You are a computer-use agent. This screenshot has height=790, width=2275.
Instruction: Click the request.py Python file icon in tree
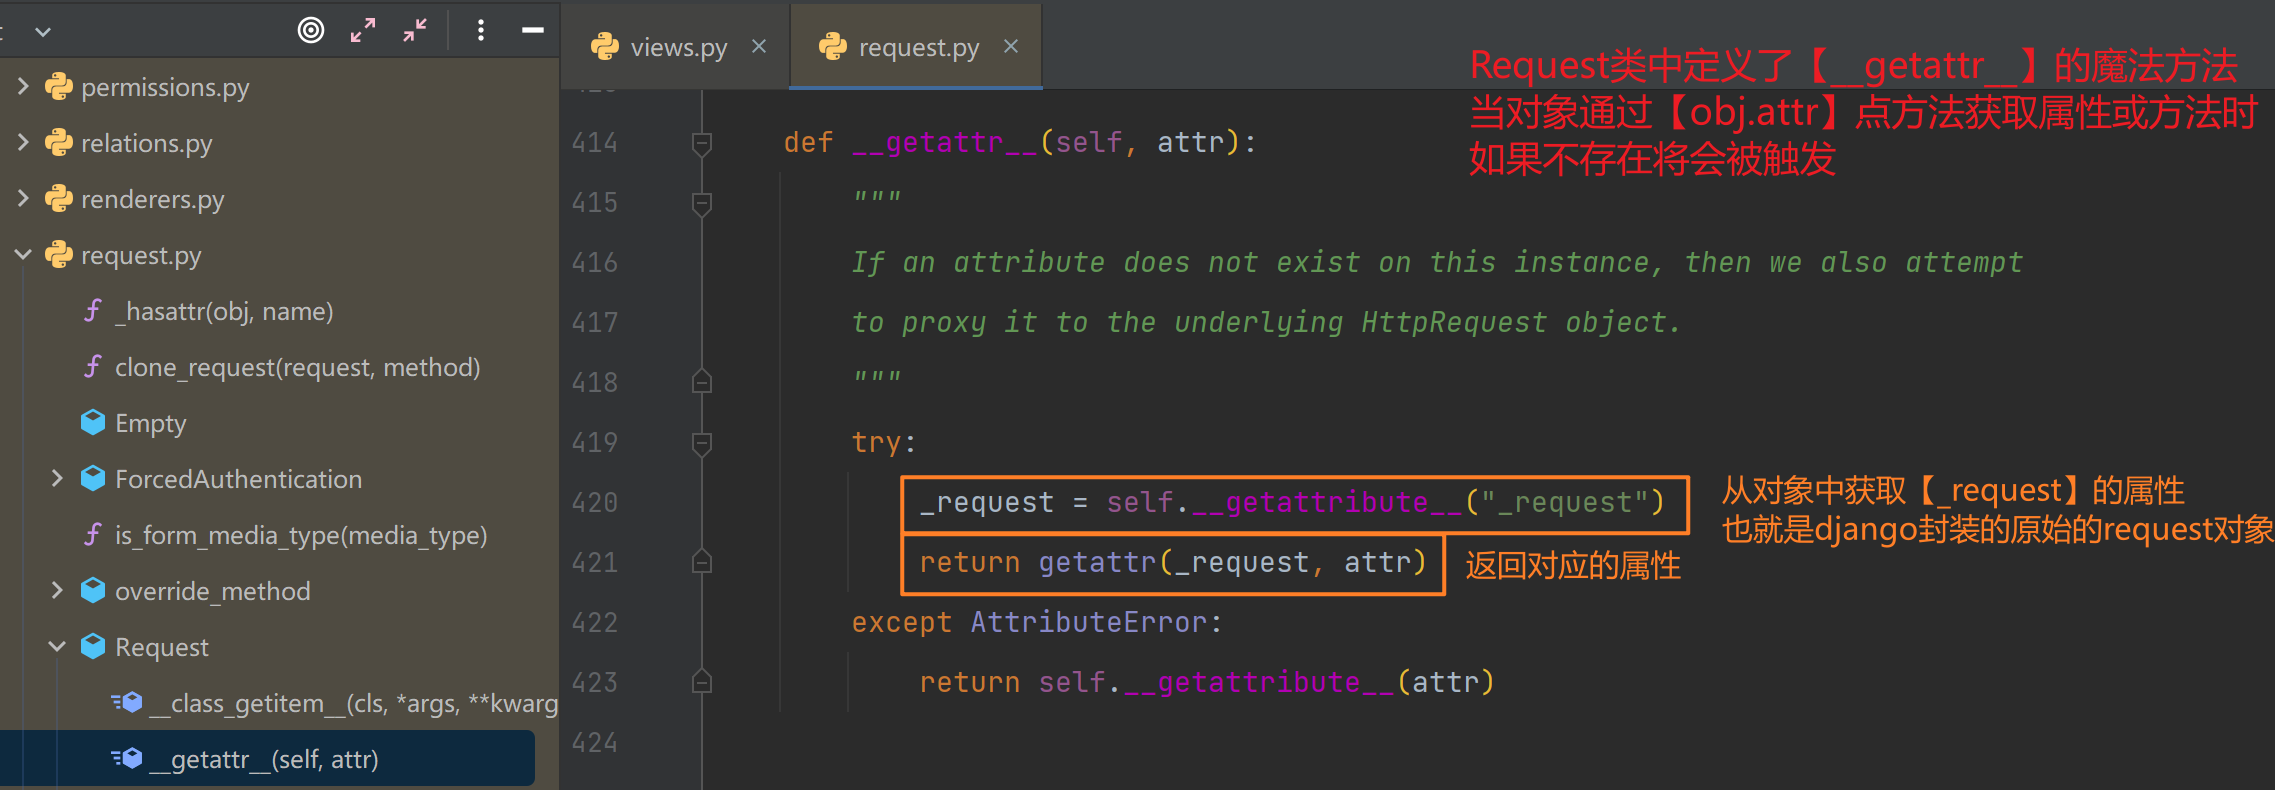coord(59,255)
